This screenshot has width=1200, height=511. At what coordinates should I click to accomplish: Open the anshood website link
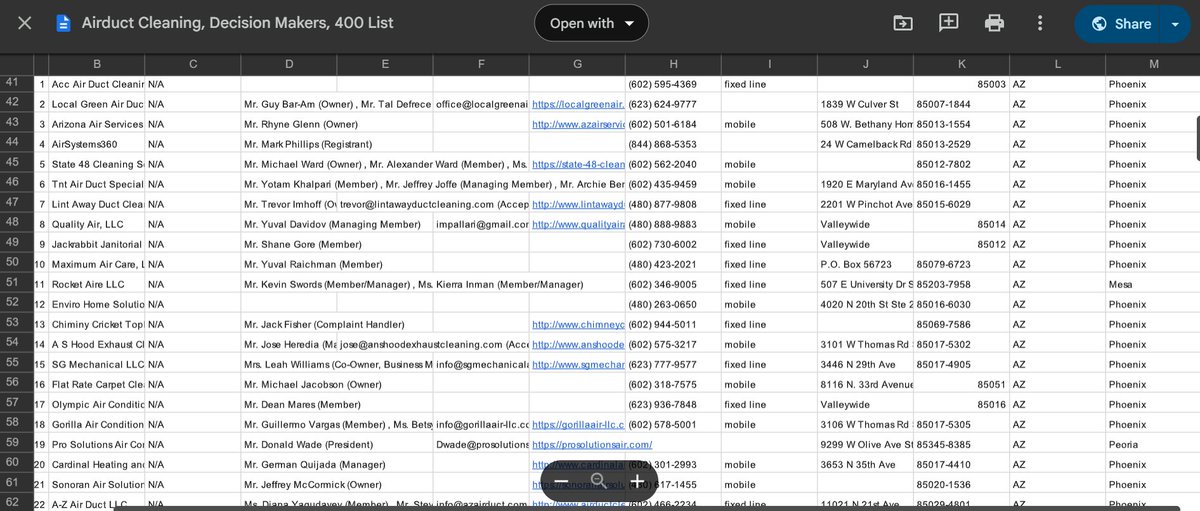click(x=578, y=344)
